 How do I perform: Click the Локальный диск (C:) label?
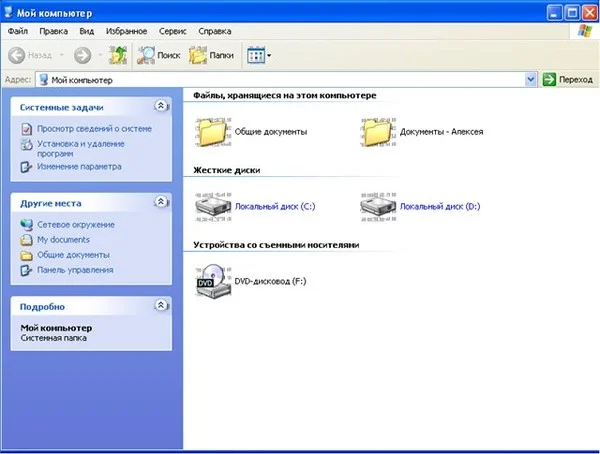(x=275, y=207)
